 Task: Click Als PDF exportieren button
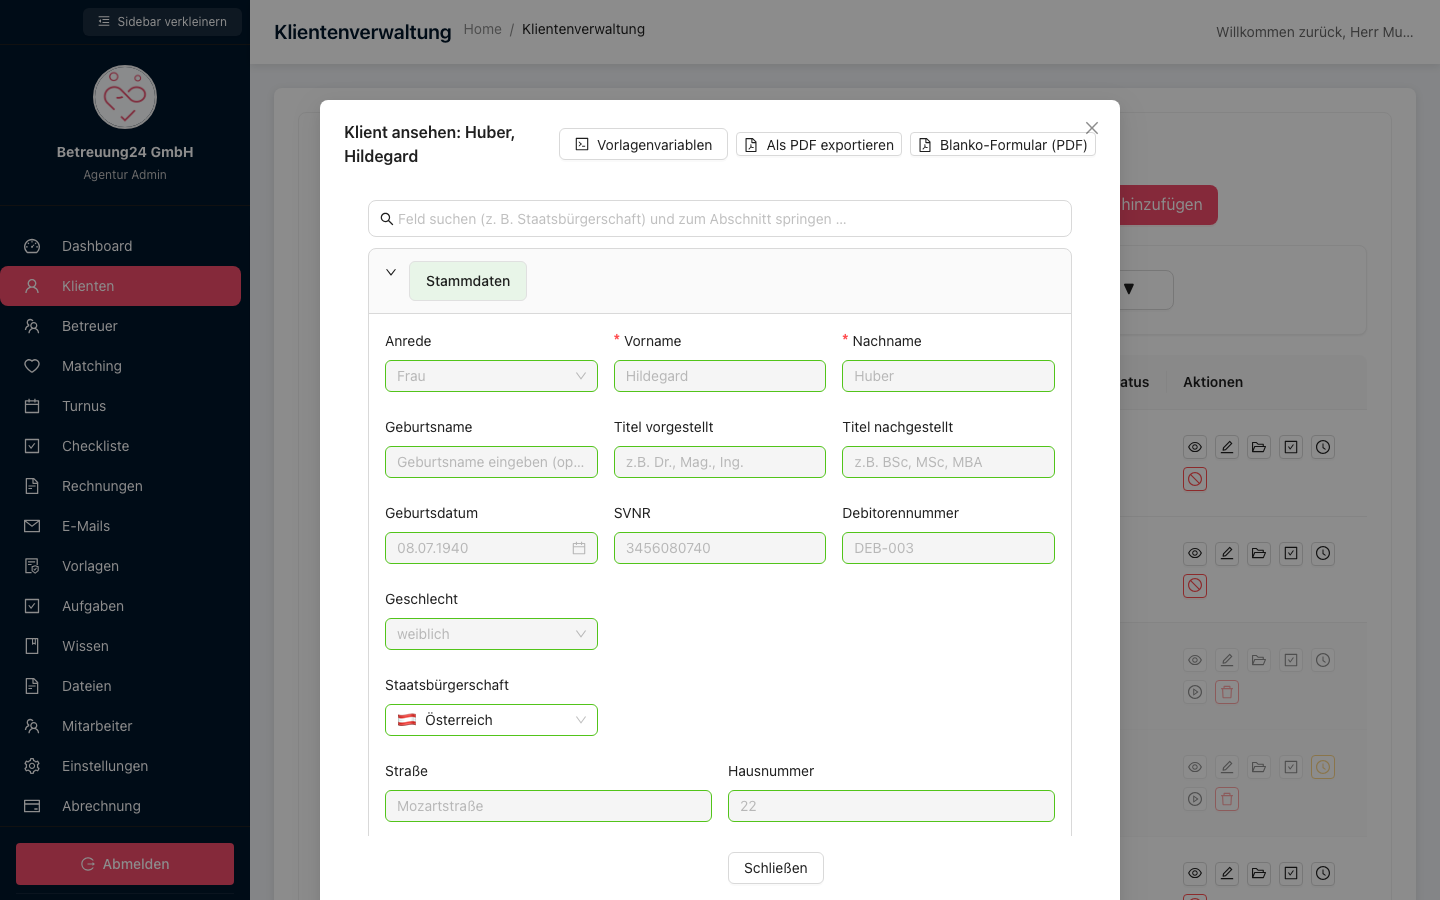(x=819, y=144)
